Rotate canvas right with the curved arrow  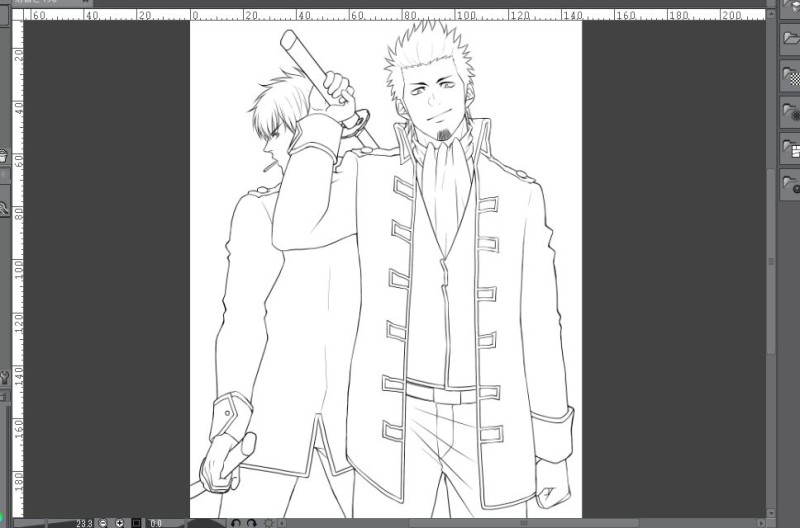251,523
